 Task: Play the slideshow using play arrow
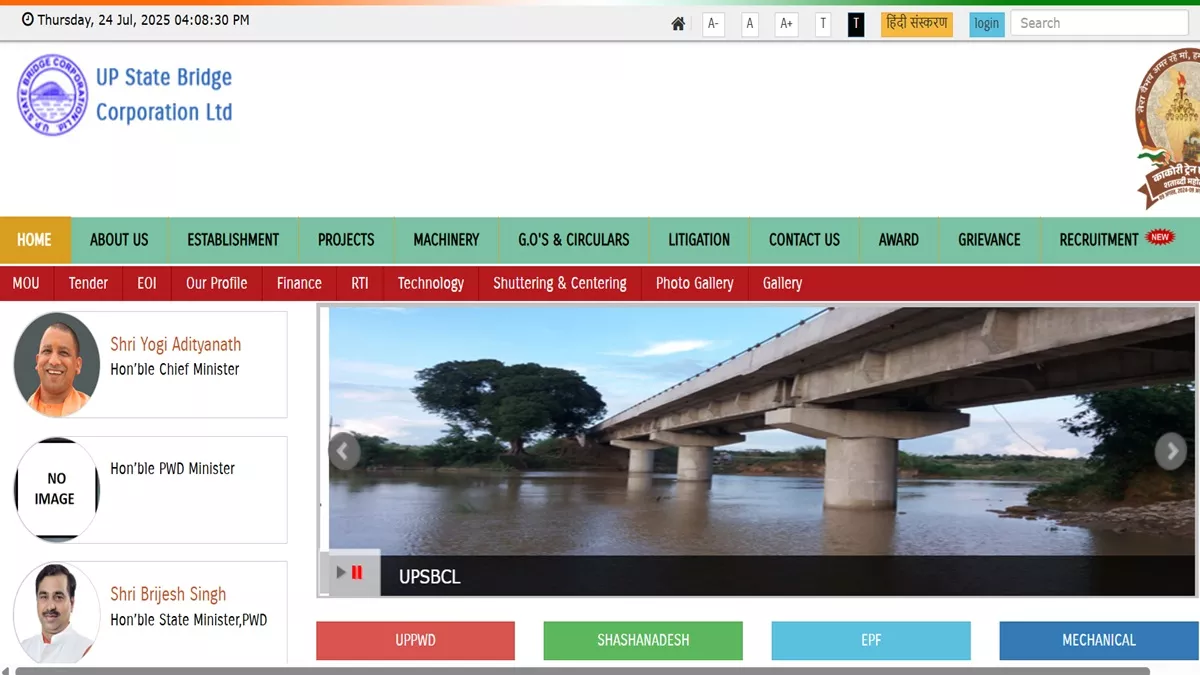click(341, 573)
